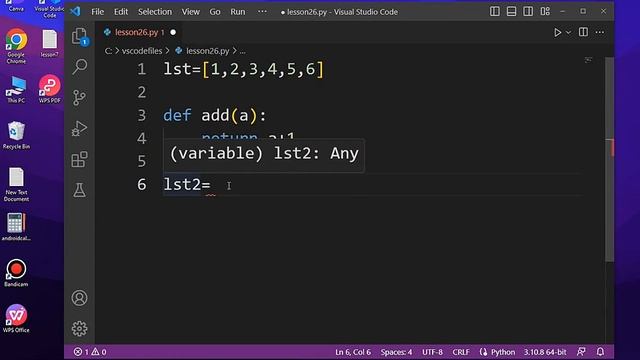
Task: Open the Manage gear menu
Action: [80, 329]
